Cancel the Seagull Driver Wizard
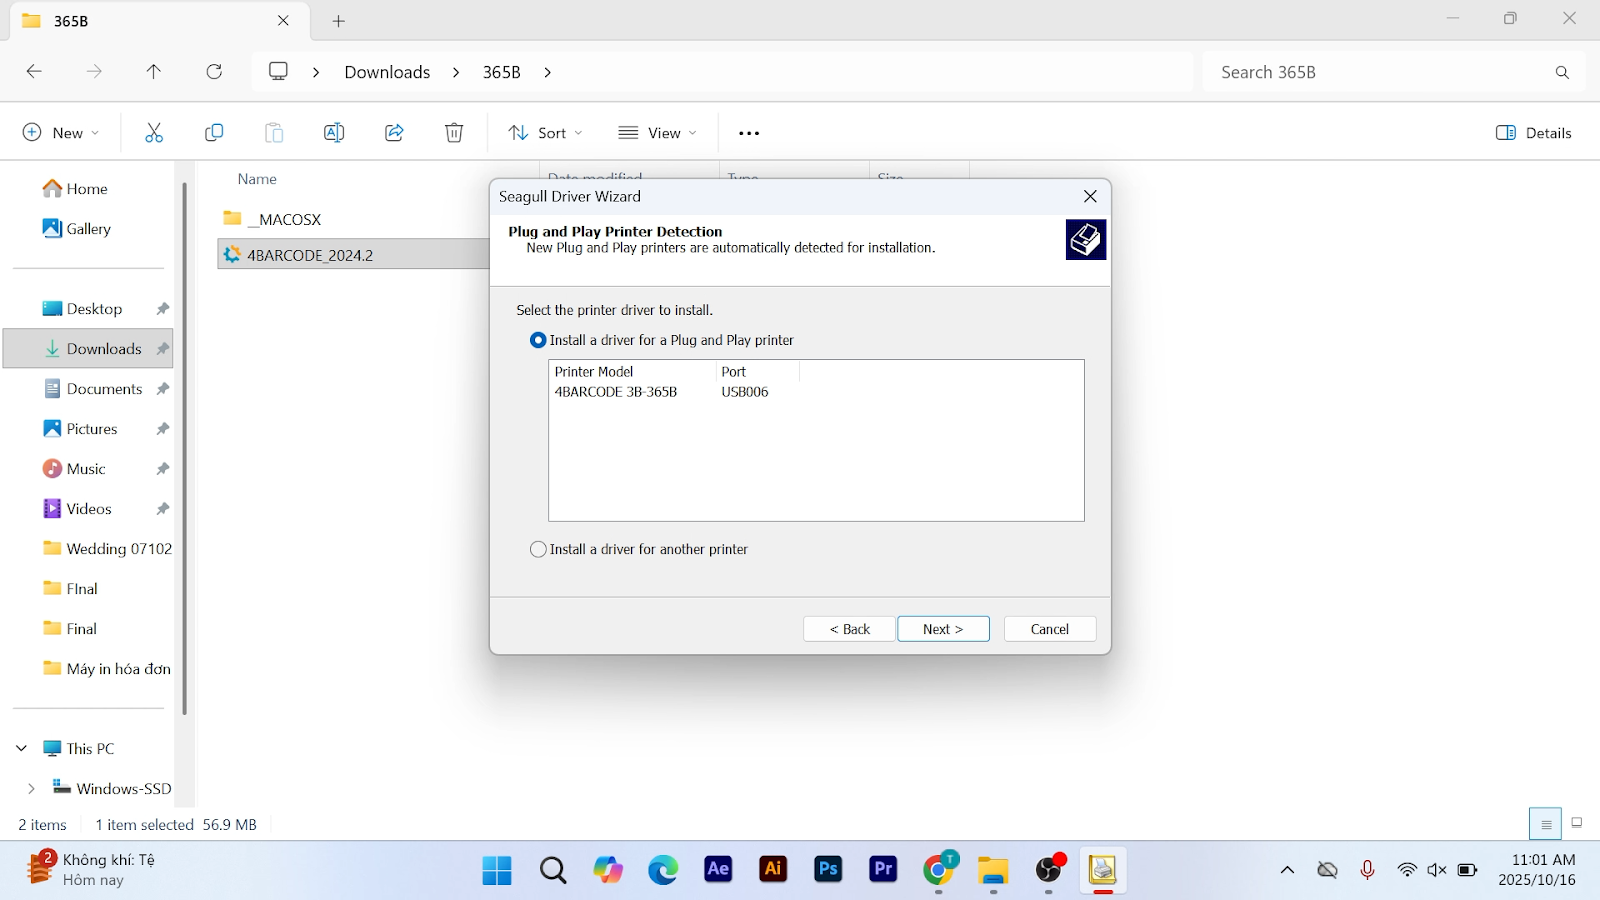 pyautogui.click(x=1050, y=629)
